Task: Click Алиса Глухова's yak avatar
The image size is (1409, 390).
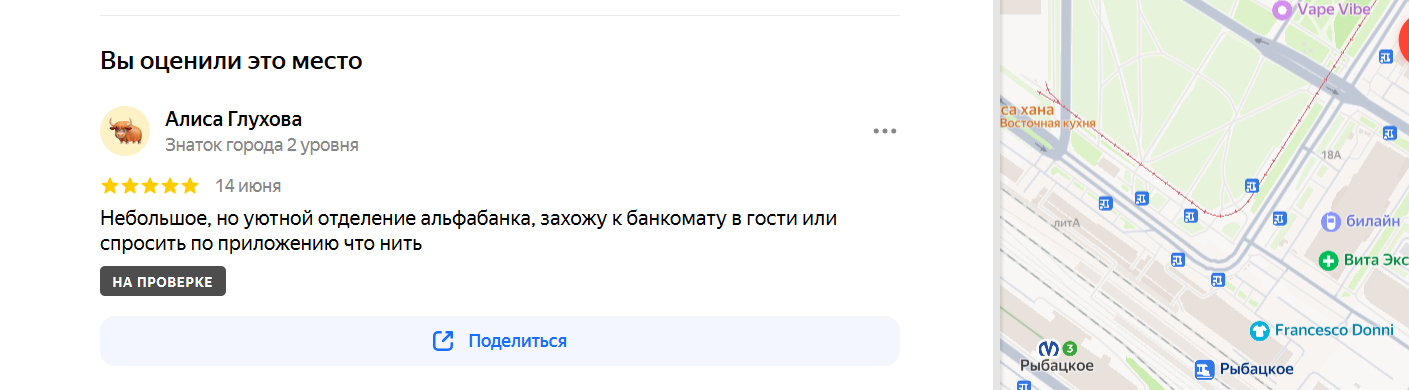Action: (125, 131)
